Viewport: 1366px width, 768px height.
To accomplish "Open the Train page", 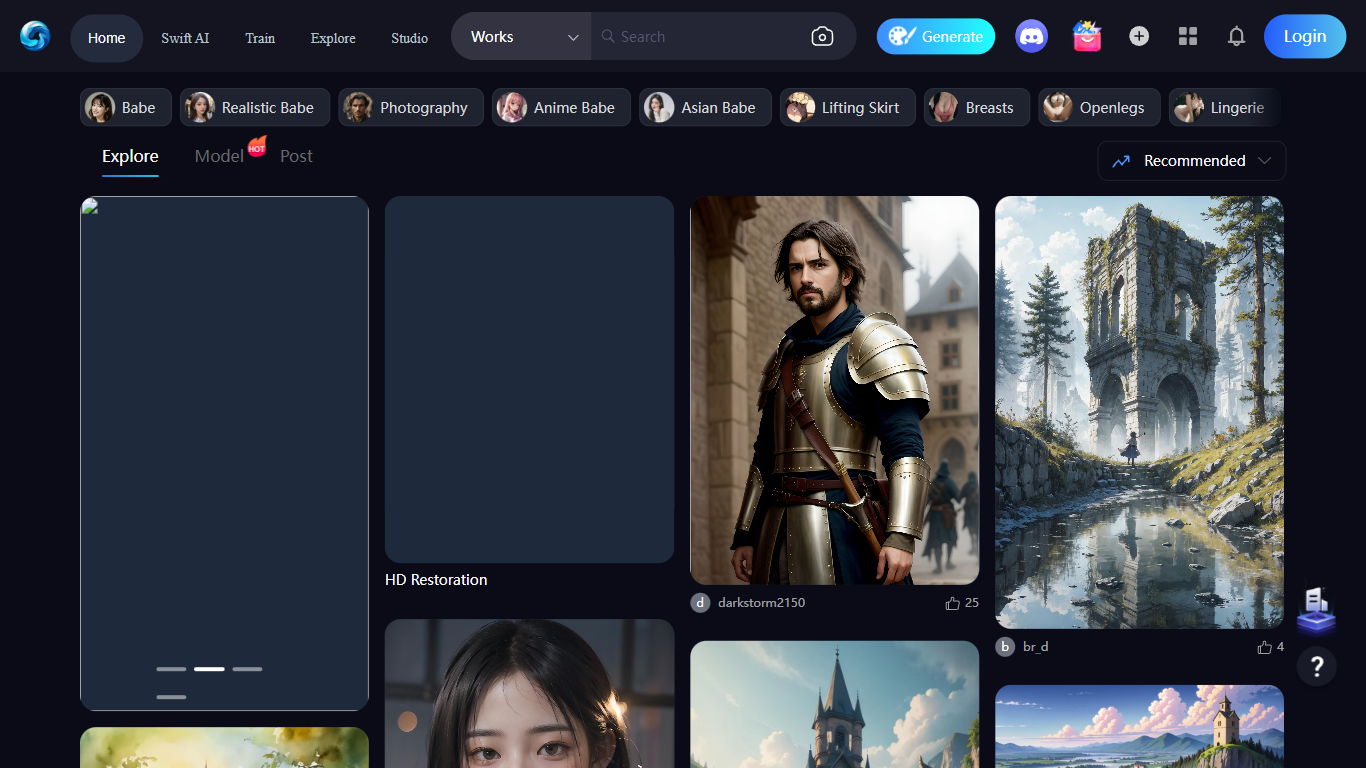I will [x=260, y=38].
